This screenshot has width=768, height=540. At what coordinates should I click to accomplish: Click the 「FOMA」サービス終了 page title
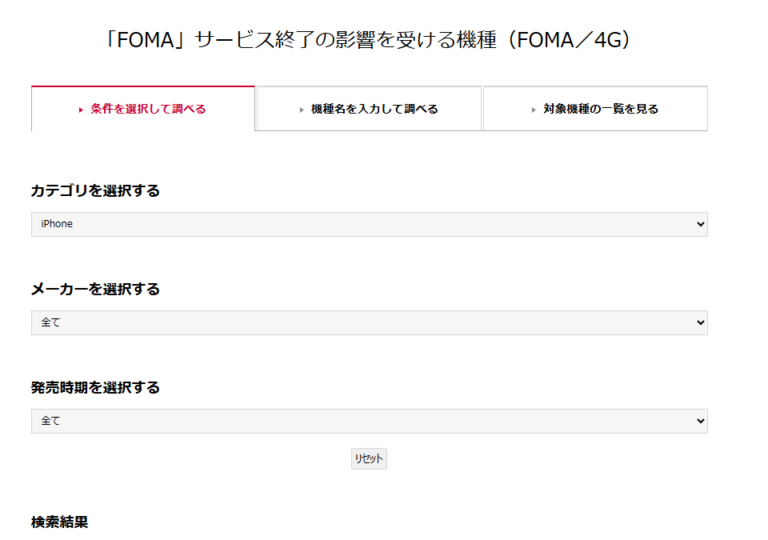coord(369,41)
